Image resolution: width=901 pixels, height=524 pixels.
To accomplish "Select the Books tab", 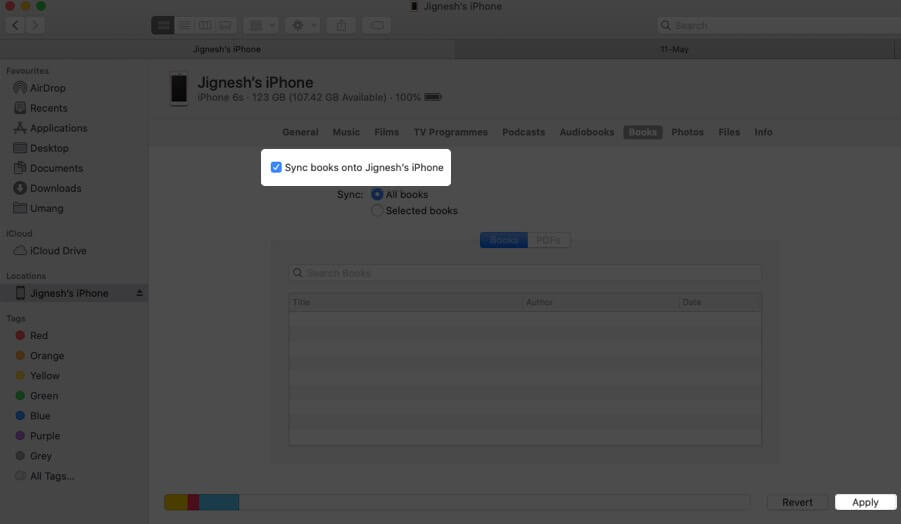I will [642, 132].
